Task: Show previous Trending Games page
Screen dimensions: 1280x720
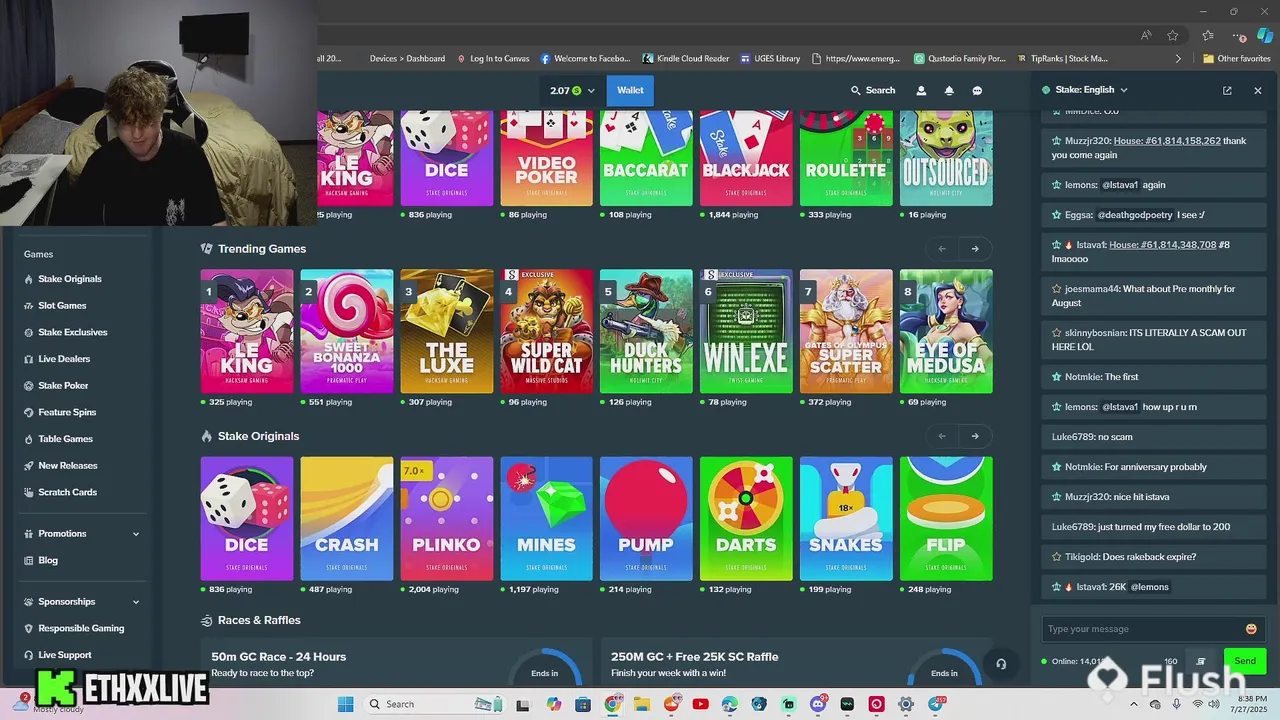Action: click(942, 249)
